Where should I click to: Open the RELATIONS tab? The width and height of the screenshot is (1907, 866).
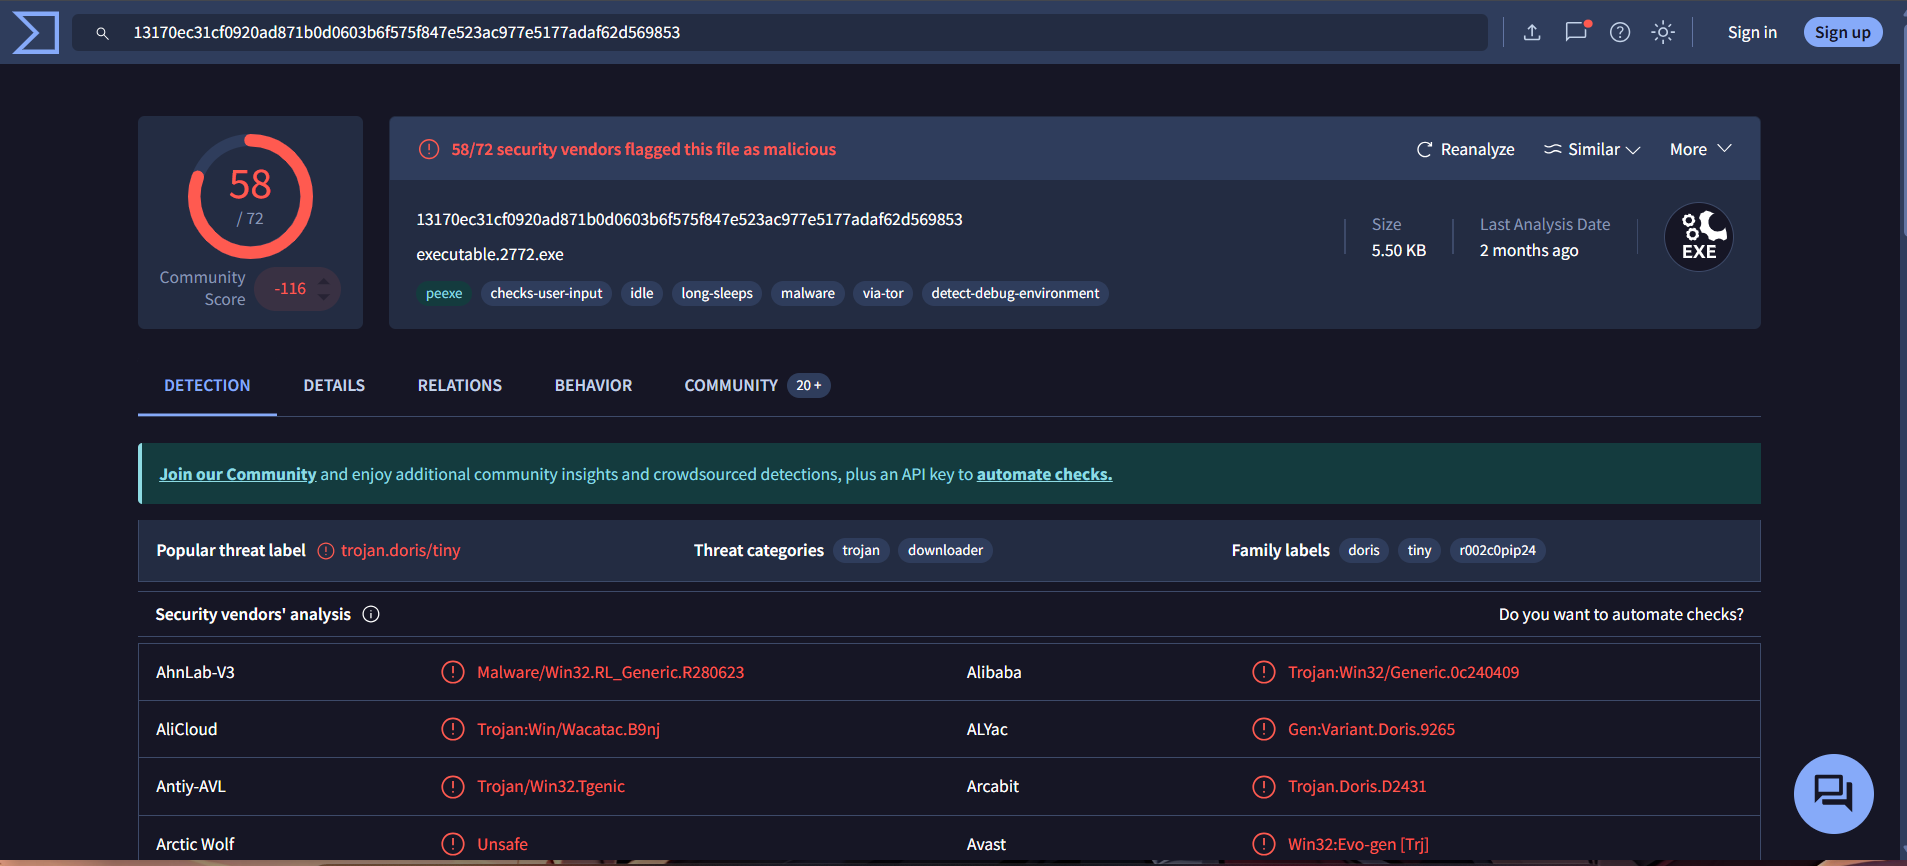[x=460, y=385]
